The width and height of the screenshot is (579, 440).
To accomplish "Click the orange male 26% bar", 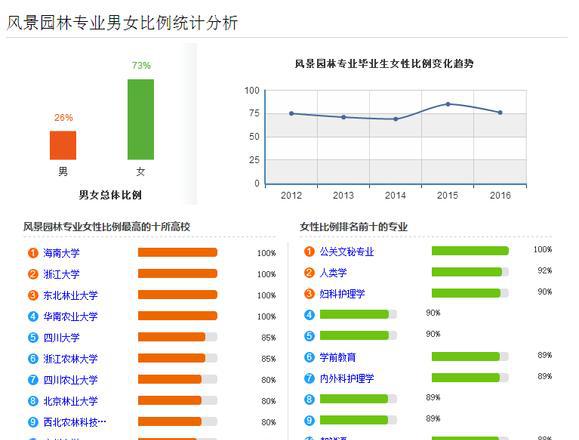I will (63, 145).
